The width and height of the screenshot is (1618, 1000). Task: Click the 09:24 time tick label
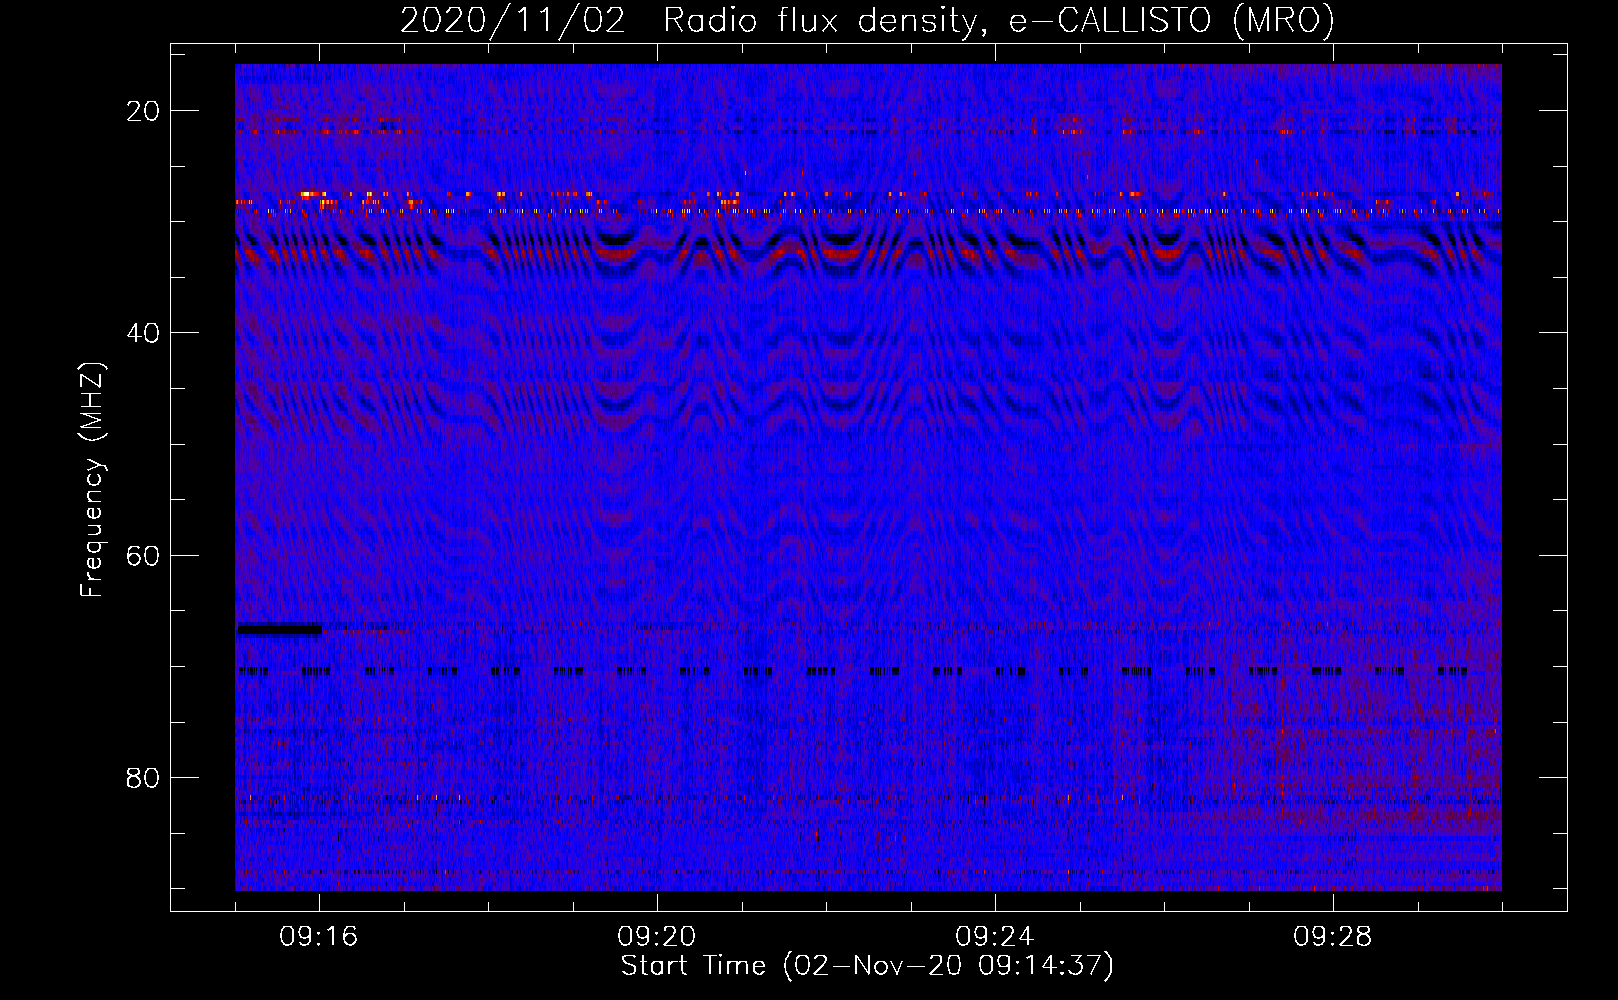[x=995, y=937]
